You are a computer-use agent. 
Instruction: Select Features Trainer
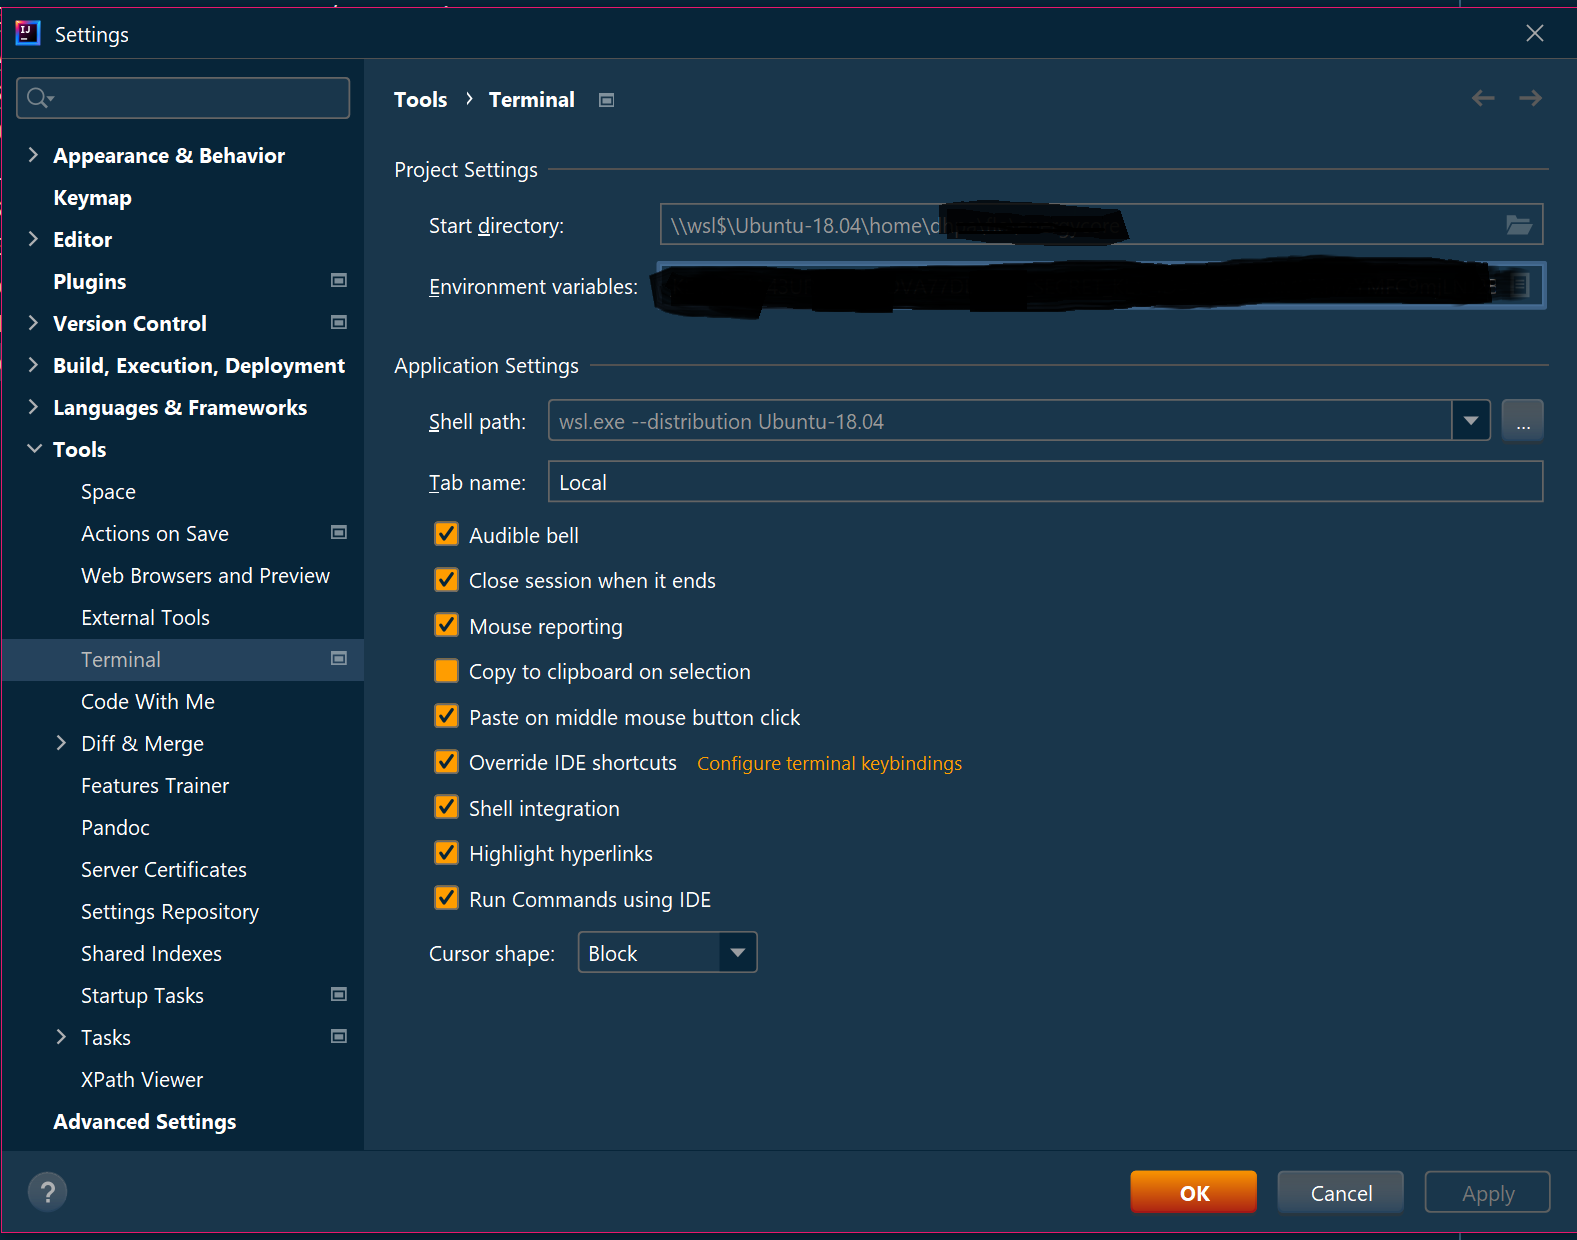(155, 786)
